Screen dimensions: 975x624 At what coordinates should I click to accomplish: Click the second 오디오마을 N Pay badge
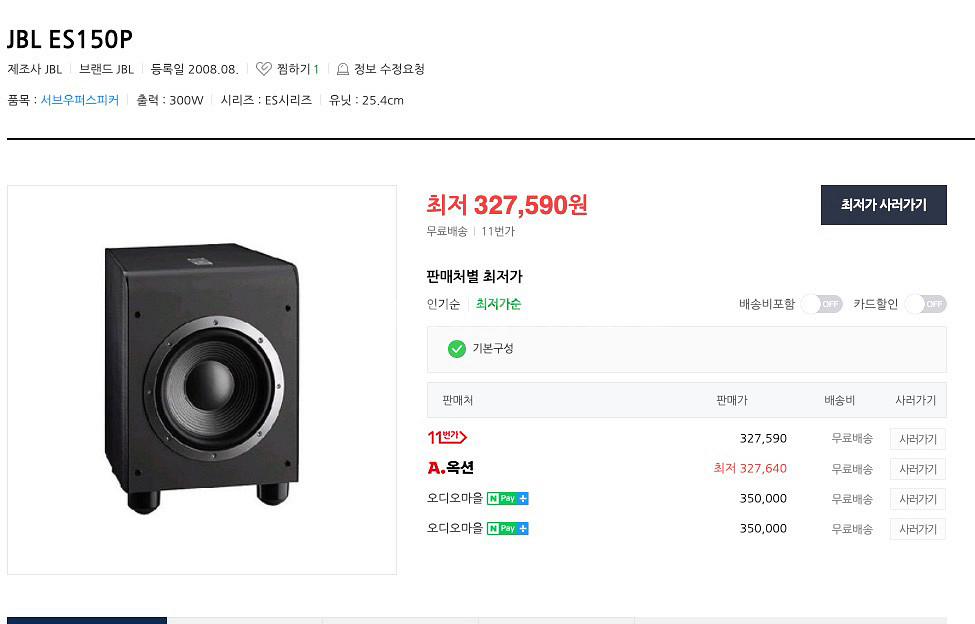pos(507,528)
